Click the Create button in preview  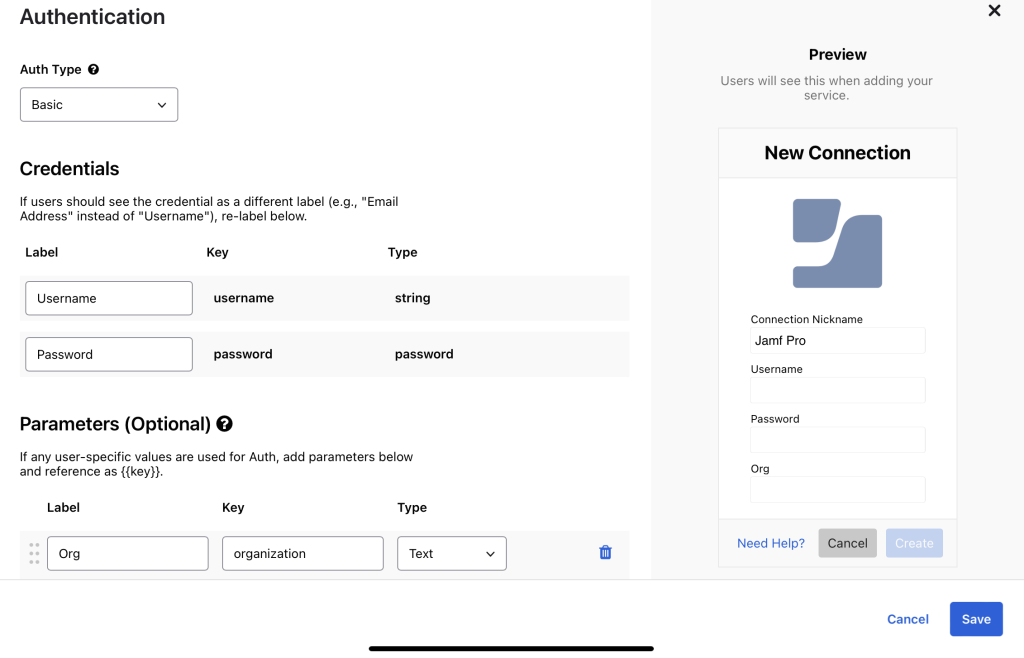pyautogui.click(x=914, y=543)
